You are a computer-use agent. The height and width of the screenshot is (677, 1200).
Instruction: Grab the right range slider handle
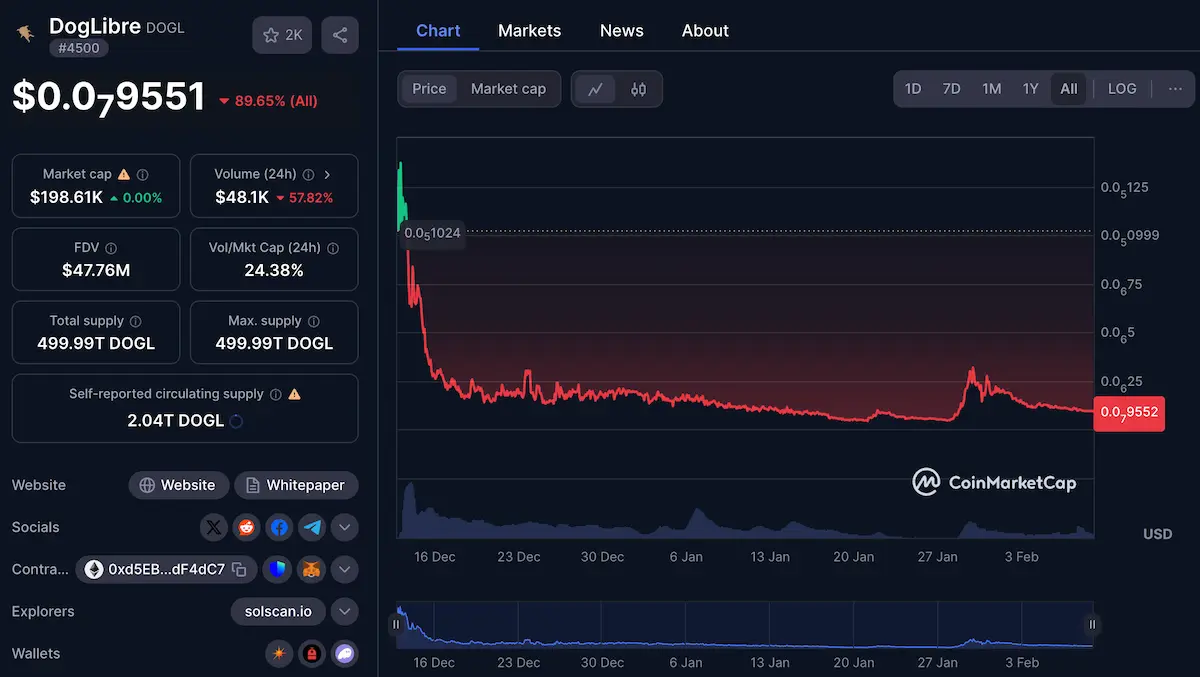pos(1092,624)
